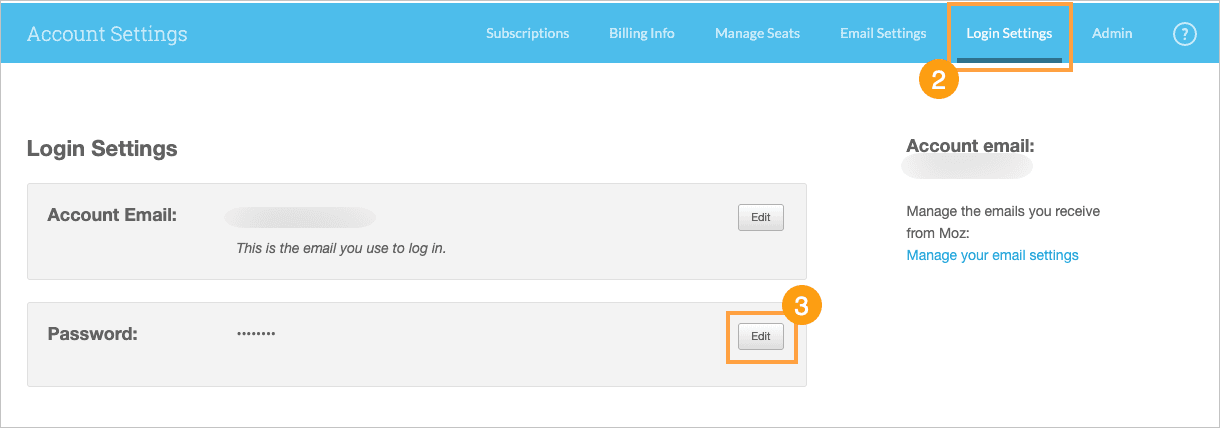
Task: Switch to the Billing Info tab
Action: click(x=641, y=33)
